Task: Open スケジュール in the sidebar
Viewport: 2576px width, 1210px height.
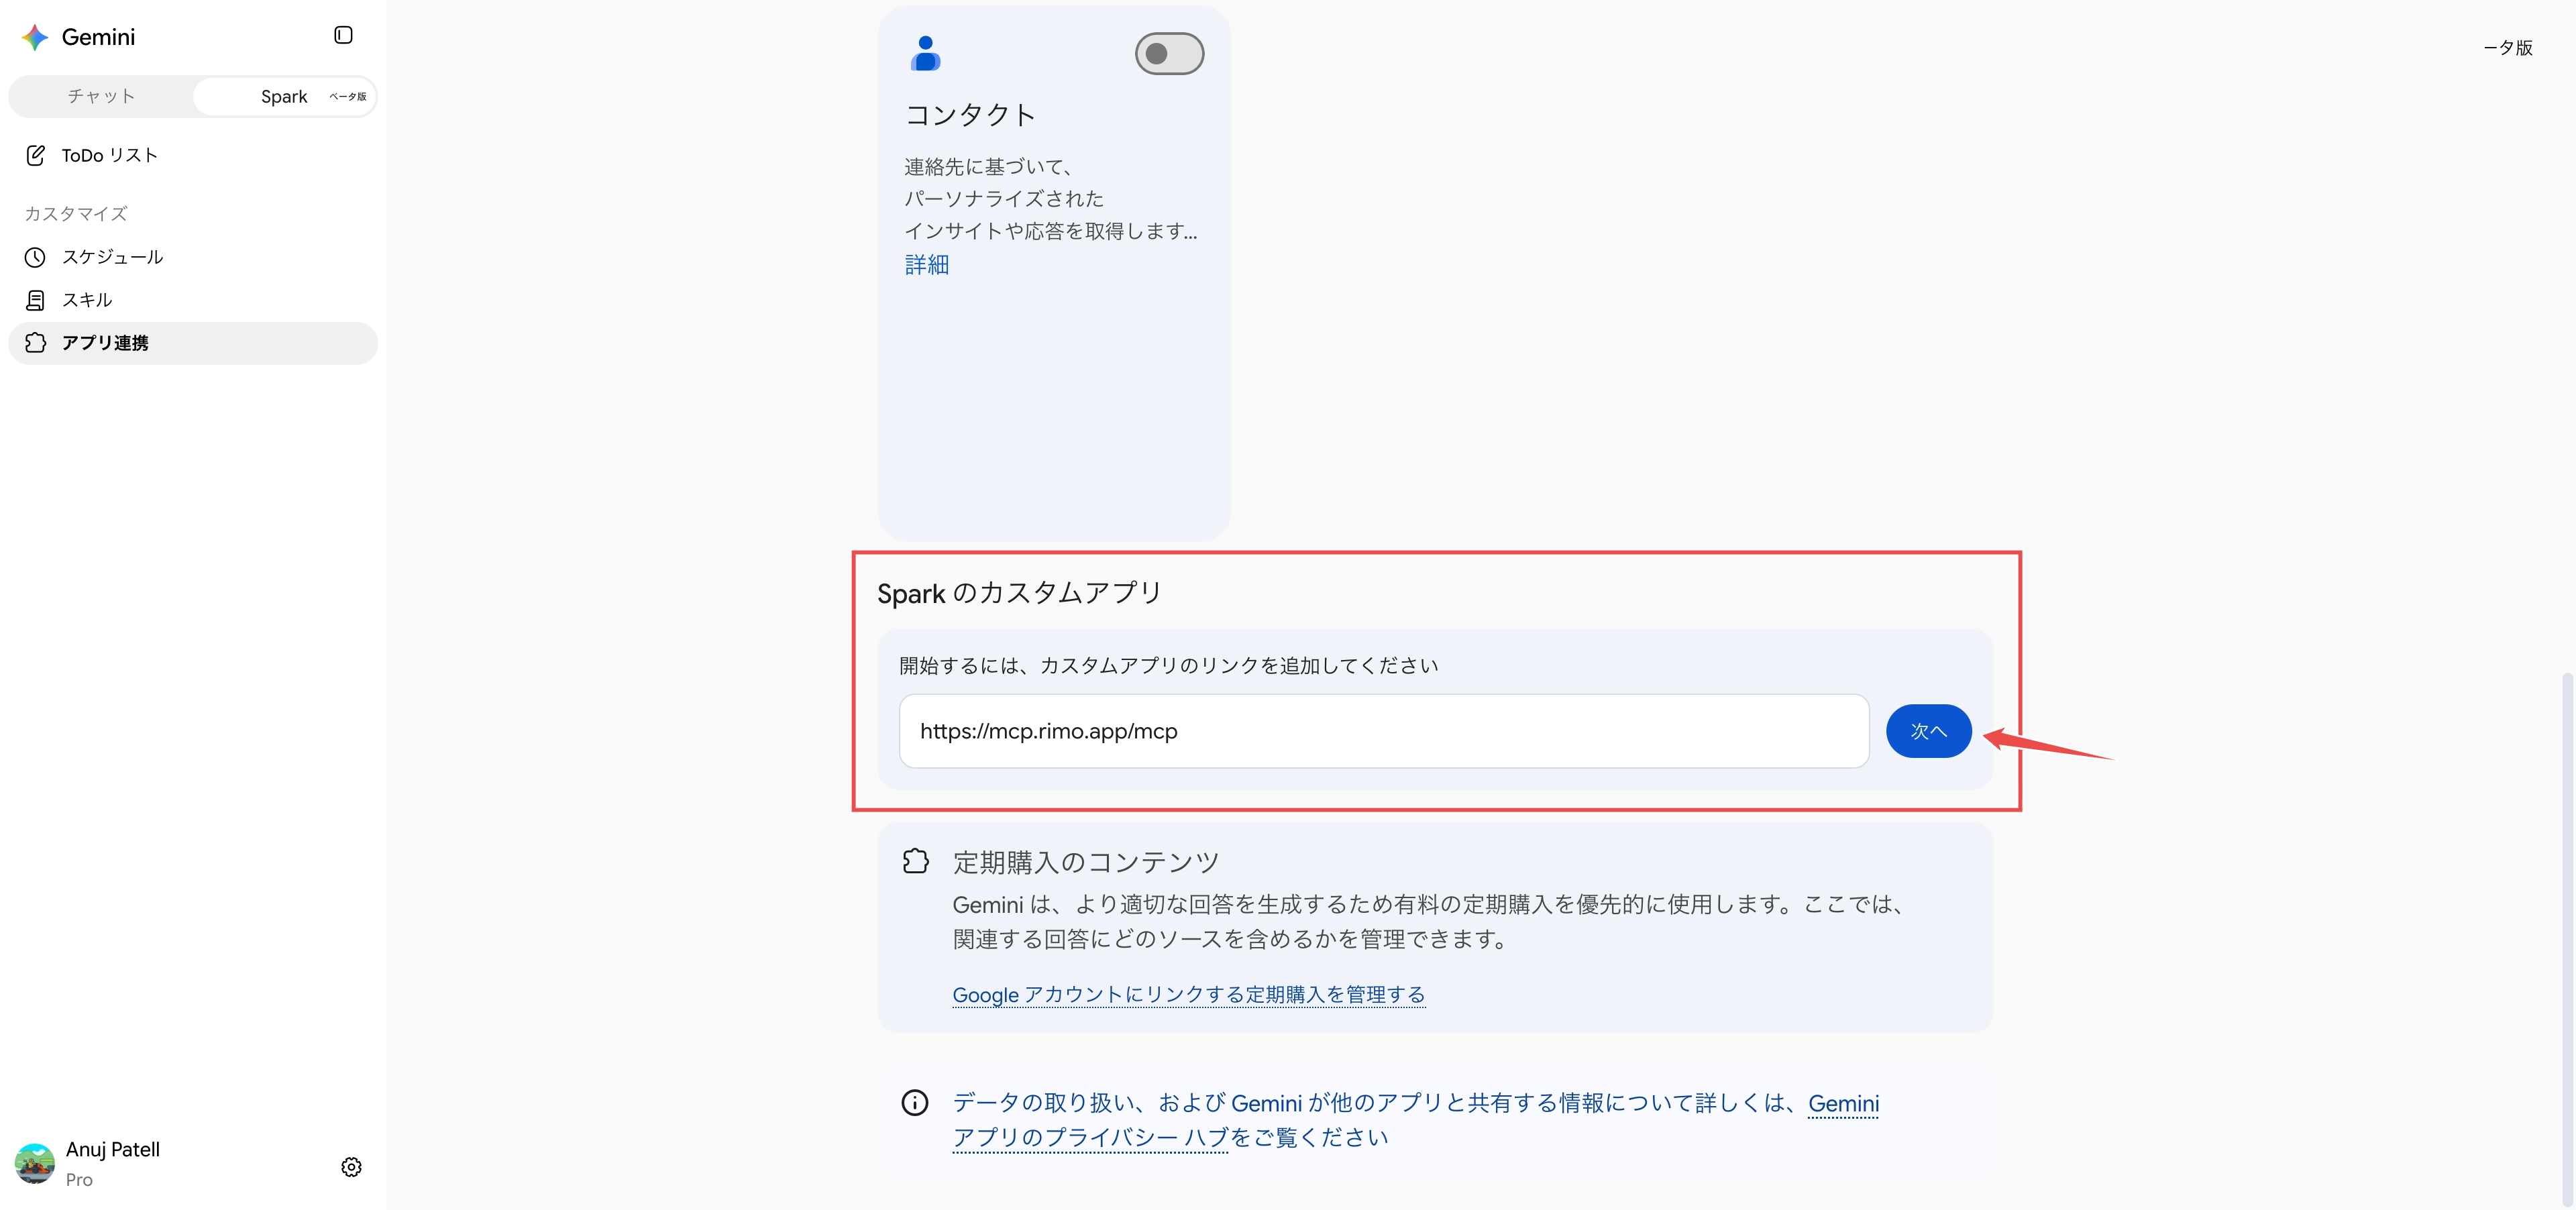Action: tap(192, 257)
